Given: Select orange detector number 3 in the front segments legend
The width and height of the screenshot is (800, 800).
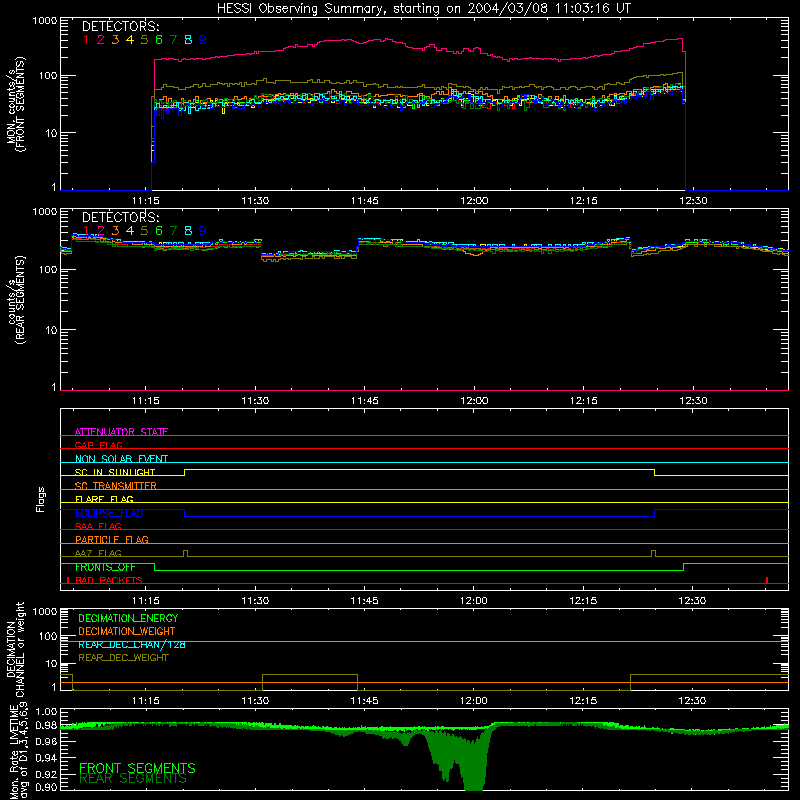Looking at the screenshot, I should [x=115, y=40].
